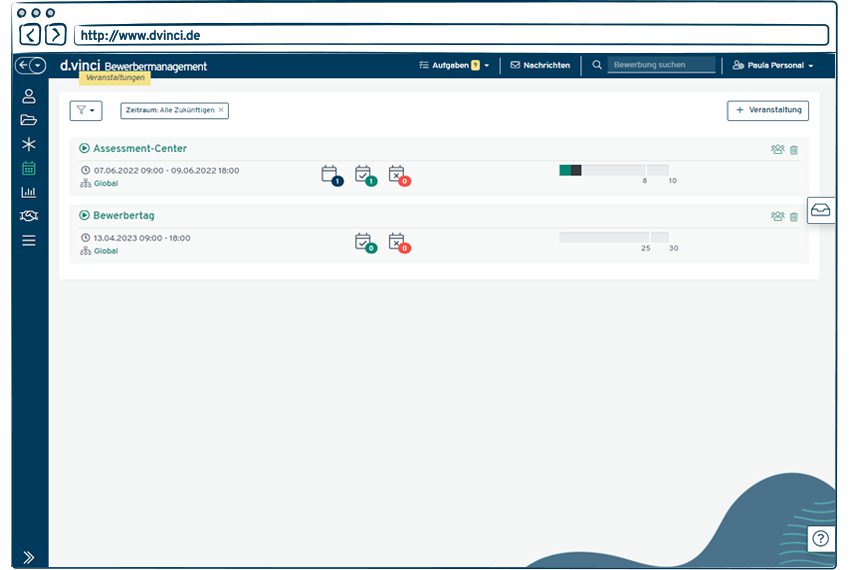Click the Zeitraum: Alle Zukünftigen filter chip
The image size is (850, 570).
[x=174, y=110]
